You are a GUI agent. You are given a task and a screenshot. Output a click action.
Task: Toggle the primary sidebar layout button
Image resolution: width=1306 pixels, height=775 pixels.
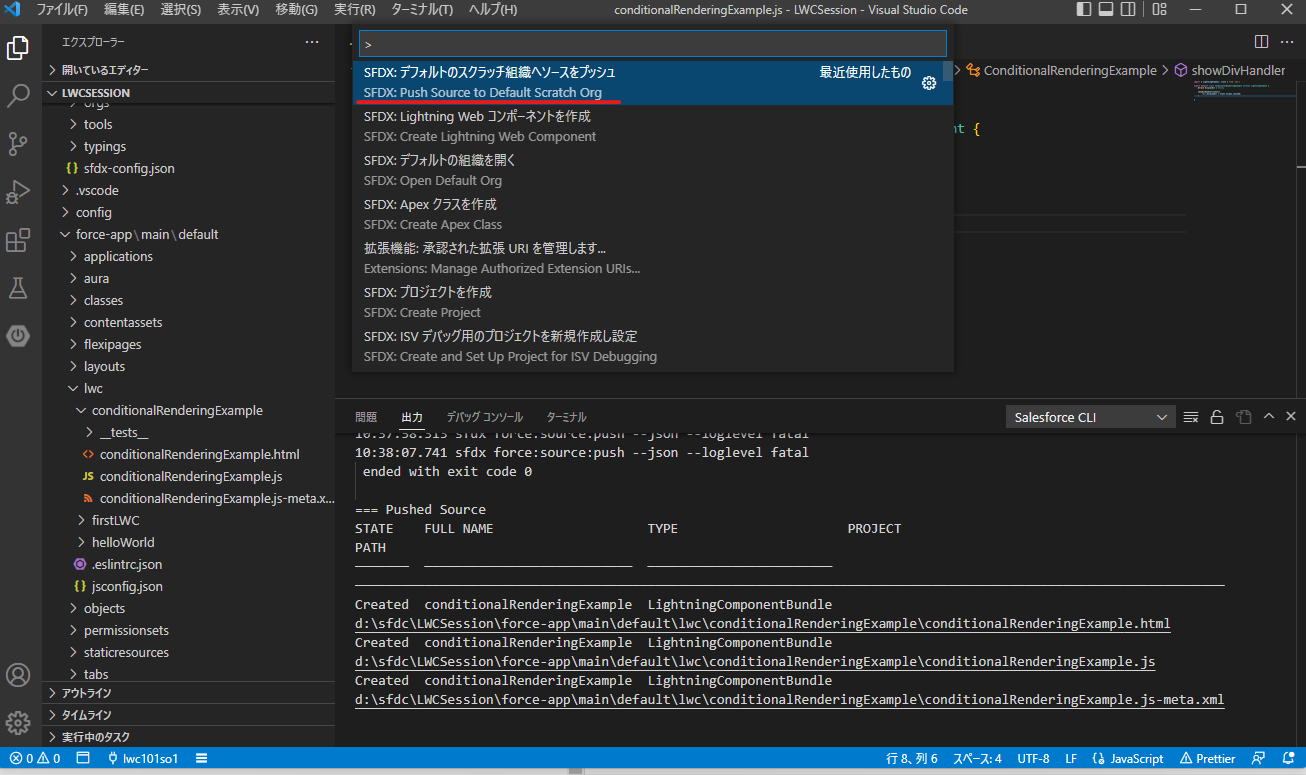tap(1085, 9)
